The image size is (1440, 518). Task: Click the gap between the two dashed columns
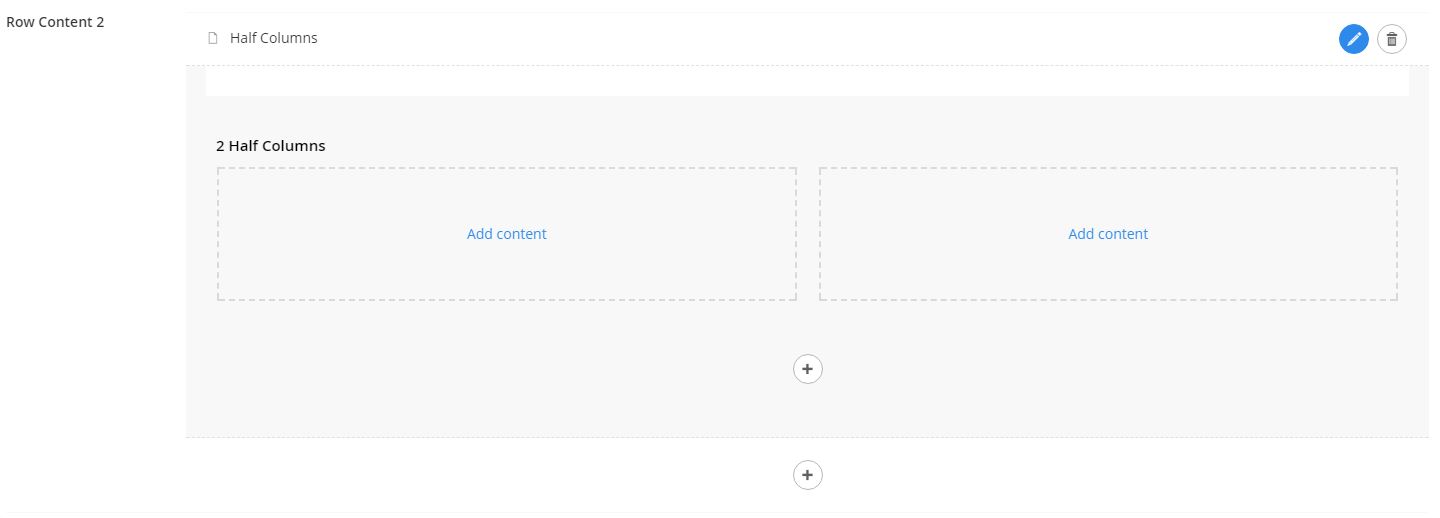[x=808, y=234]
